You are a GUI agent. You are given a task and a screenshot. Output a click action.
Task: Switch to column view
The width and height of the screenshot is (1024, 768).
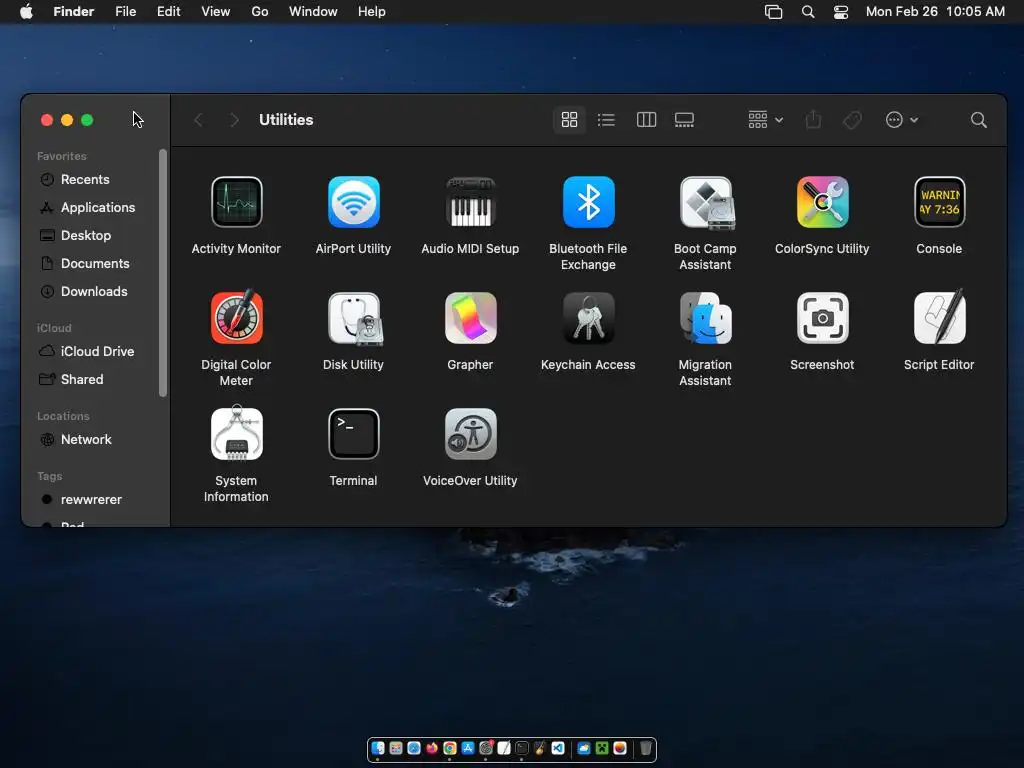pos(646,120)
